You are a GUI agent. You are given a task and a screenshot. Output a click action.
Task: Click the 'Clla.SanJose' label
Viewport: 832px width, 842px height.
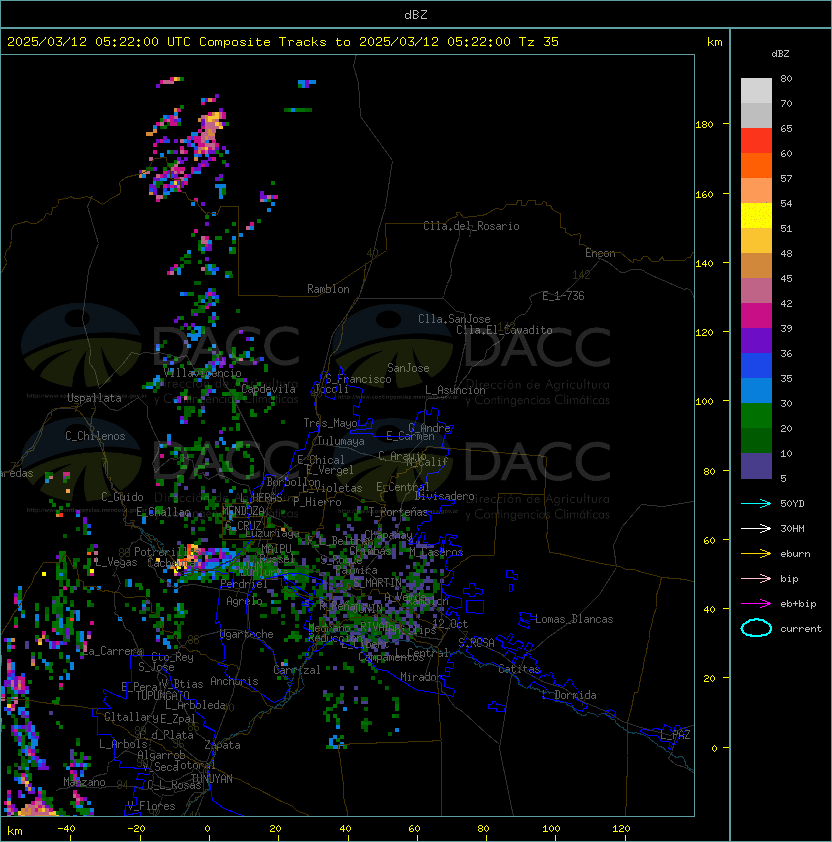coord(454,319)
